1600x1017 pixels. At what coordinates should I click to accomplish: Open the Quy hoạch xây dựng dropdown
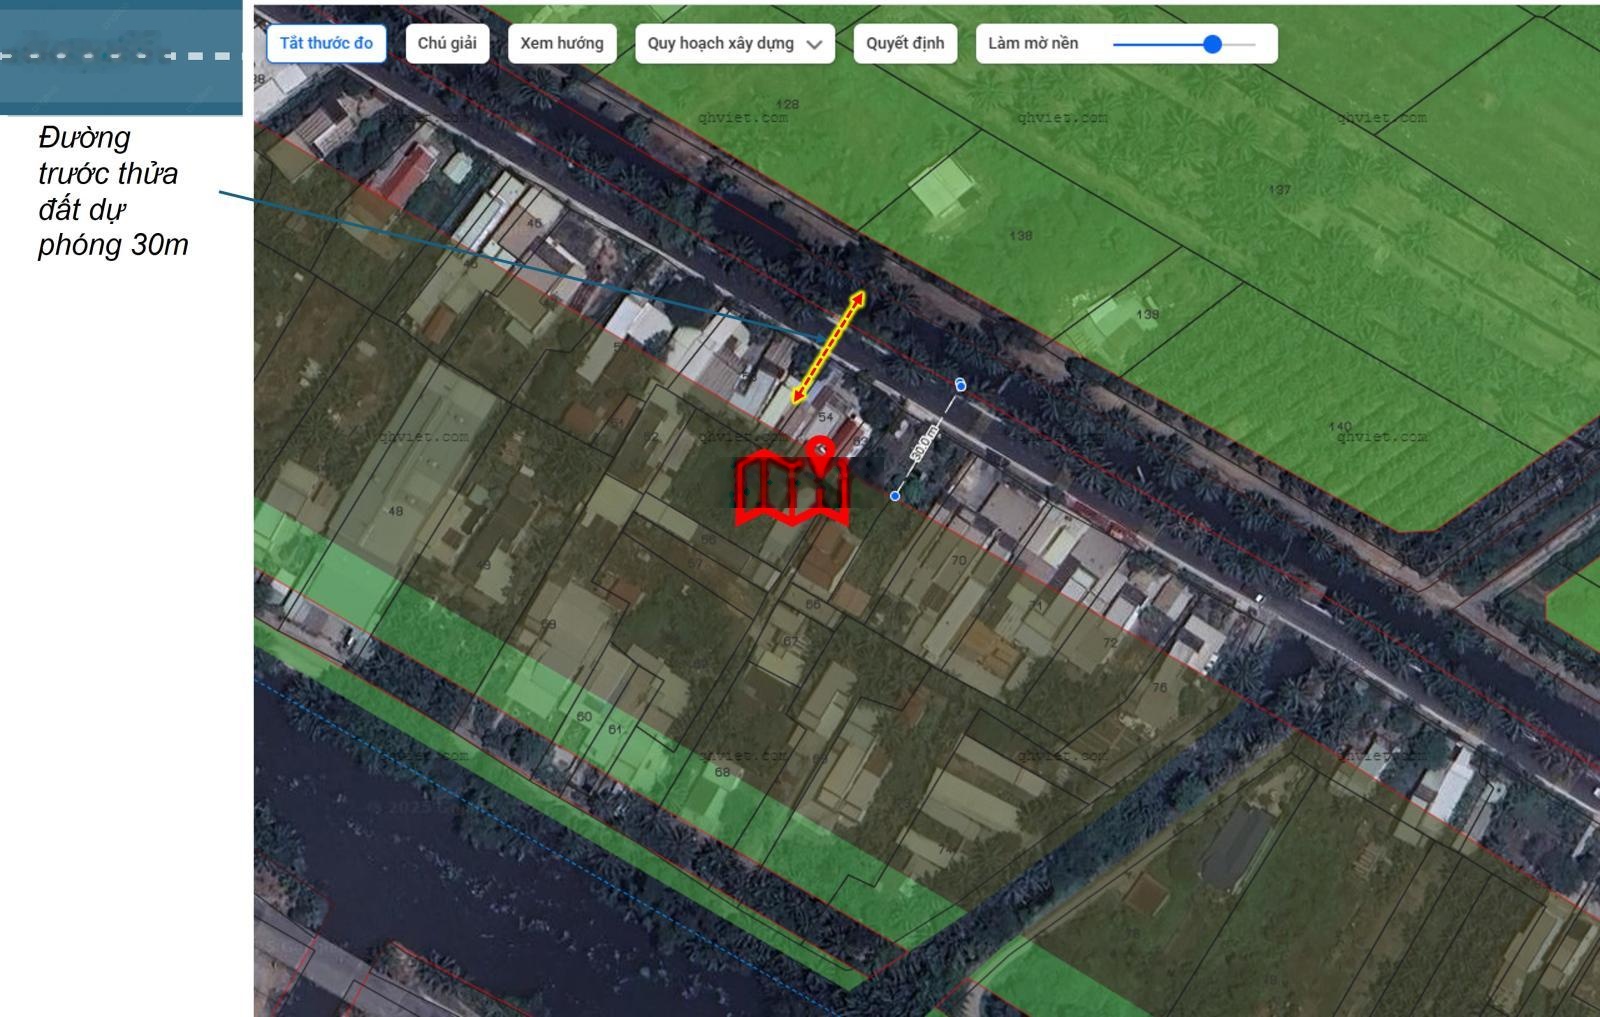[734, 43]
